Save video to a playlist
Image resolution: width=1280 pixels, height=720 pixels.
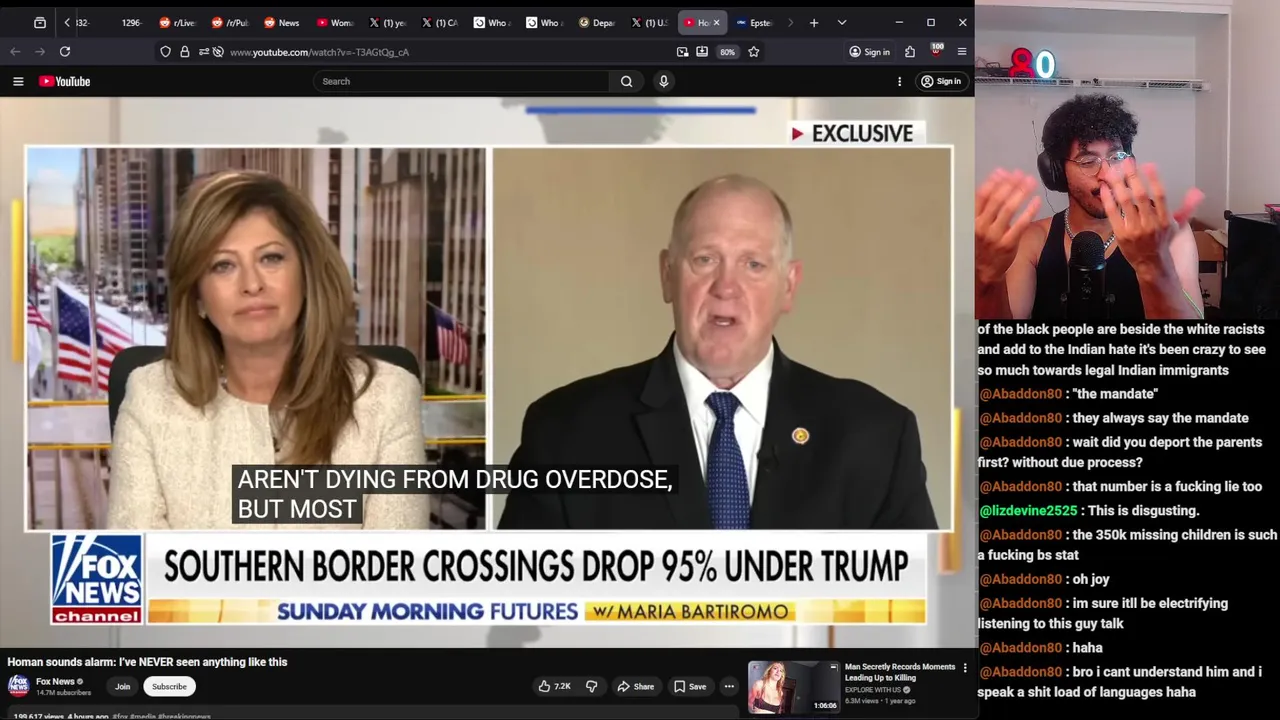click(690, 686)
